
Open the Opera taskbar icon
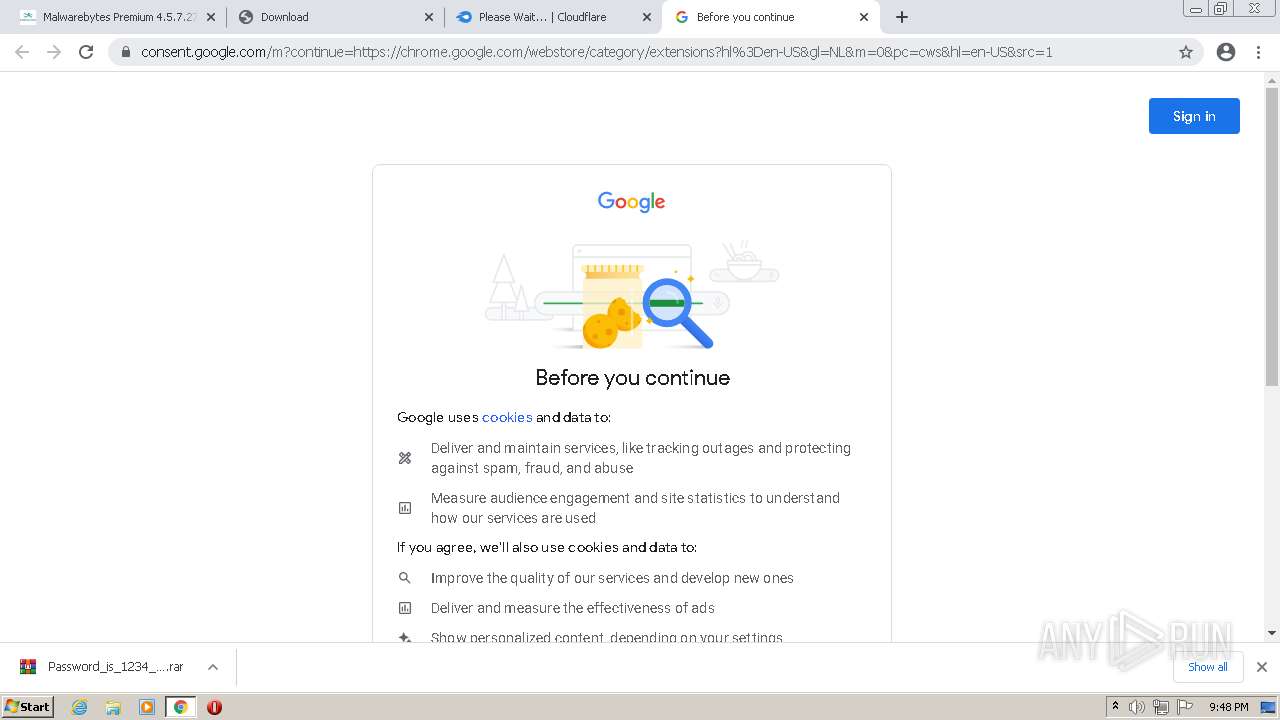tap(214, 707)
